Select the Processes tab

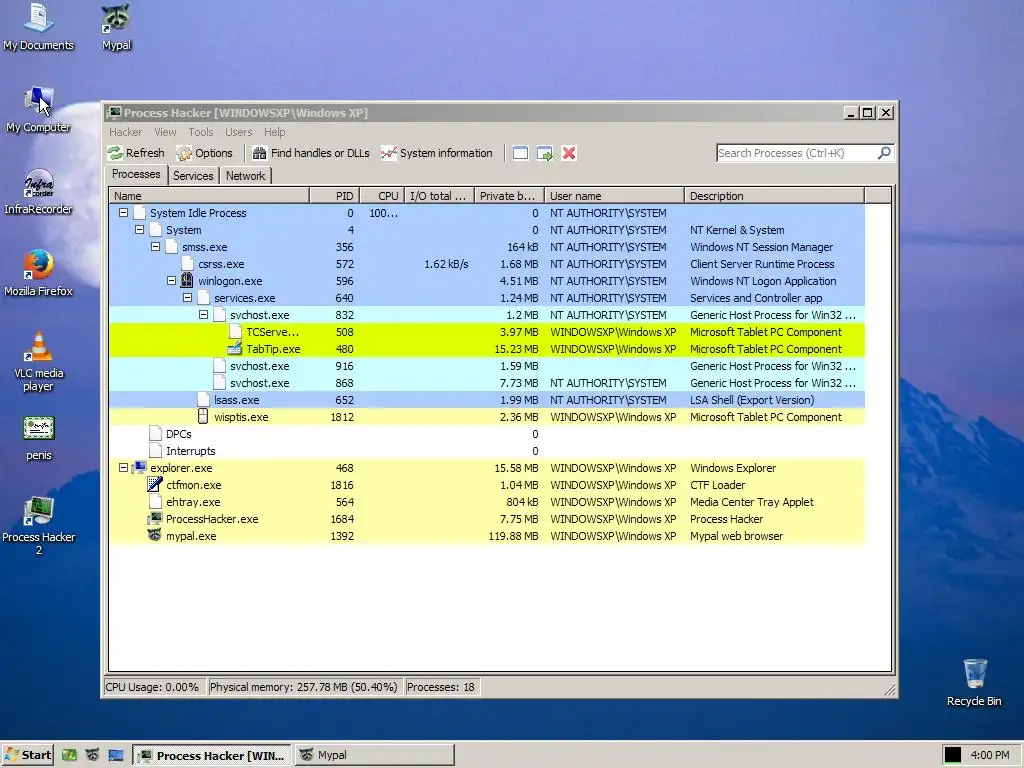[x=136, y=174]
